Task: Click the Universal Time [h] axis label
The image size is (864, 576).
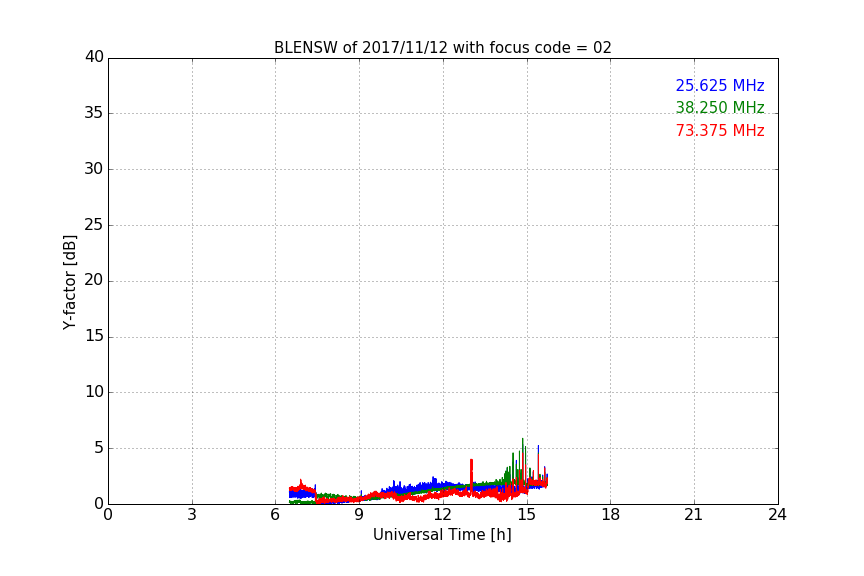Action: pos(442,535)
